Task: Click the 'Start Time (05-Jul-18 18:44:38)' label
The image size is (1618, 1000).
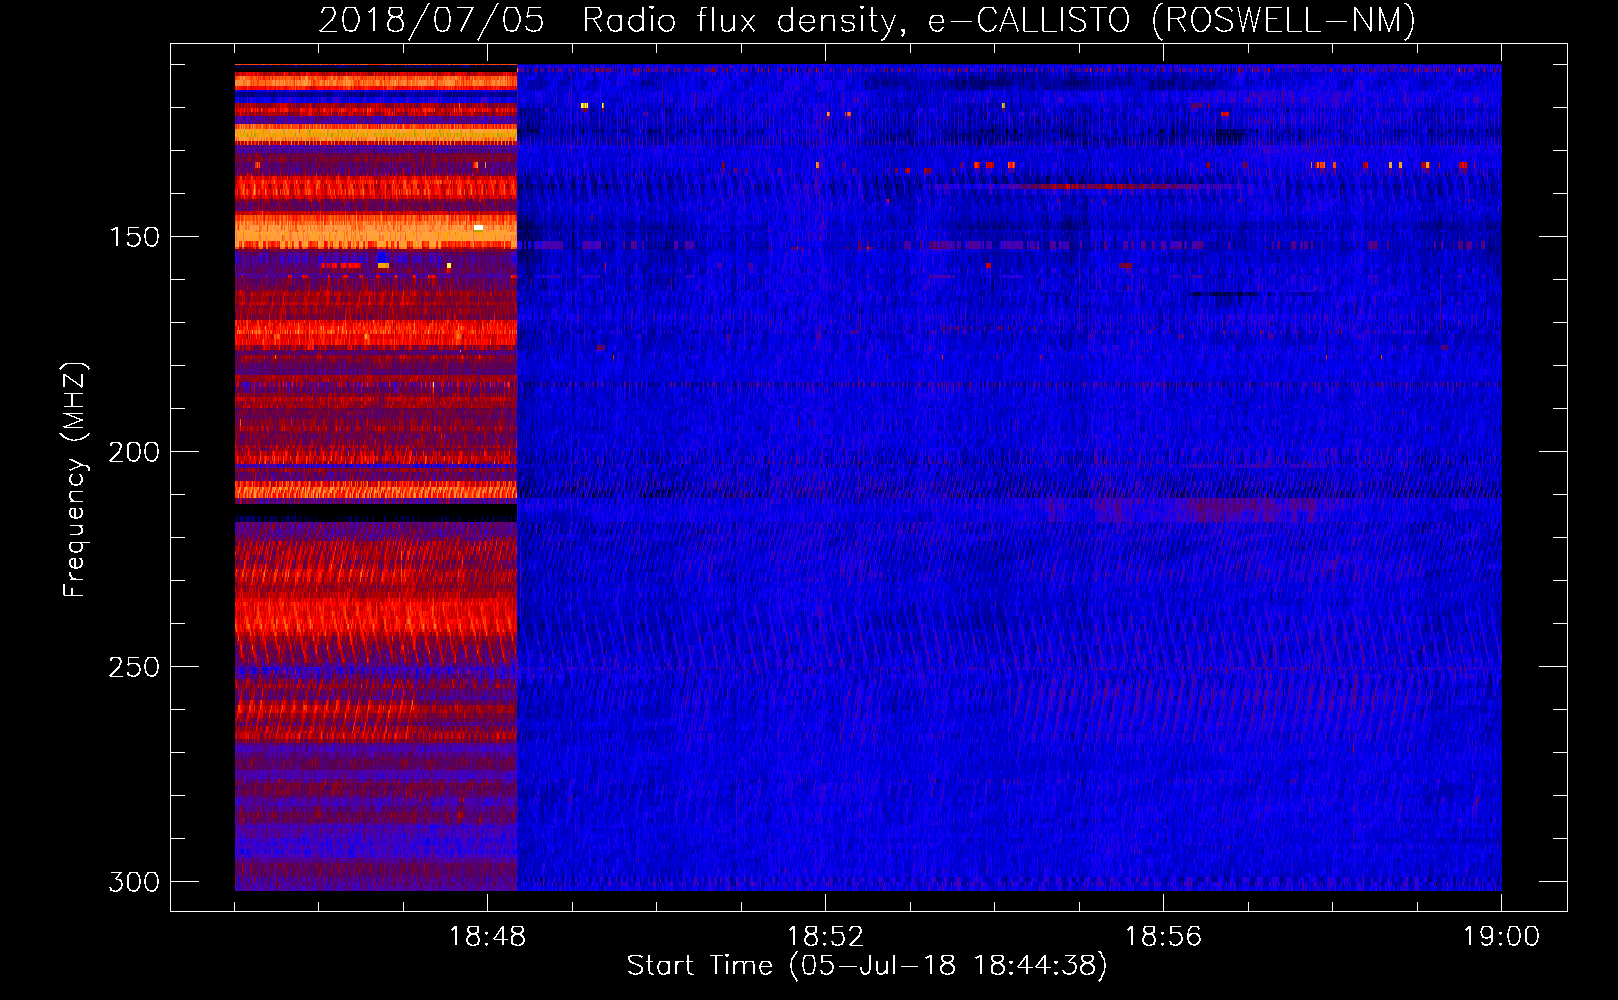Action: pos(867,966)
